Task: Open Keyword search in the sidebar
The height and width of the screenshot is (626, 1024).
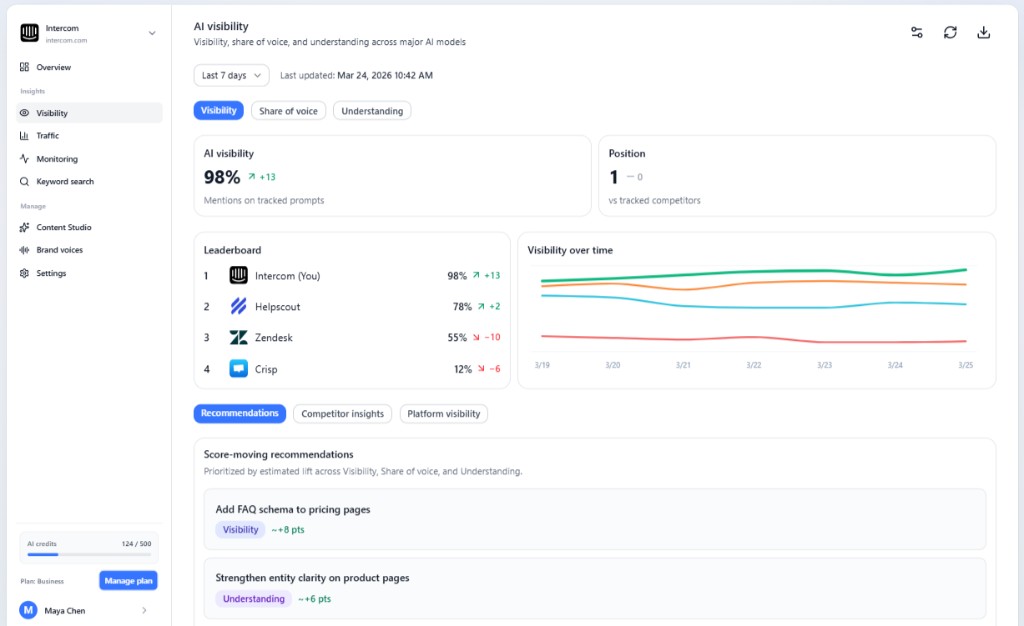Action: (89, 181)
